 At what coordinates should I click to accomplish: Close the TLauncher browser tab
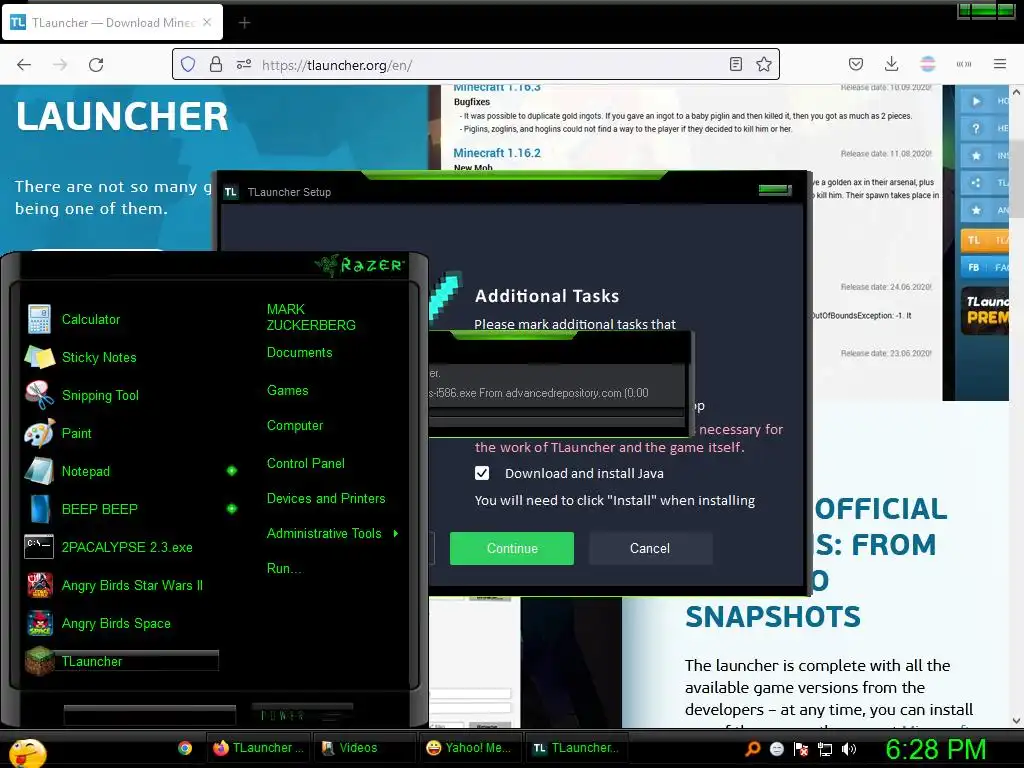[207, 22]
